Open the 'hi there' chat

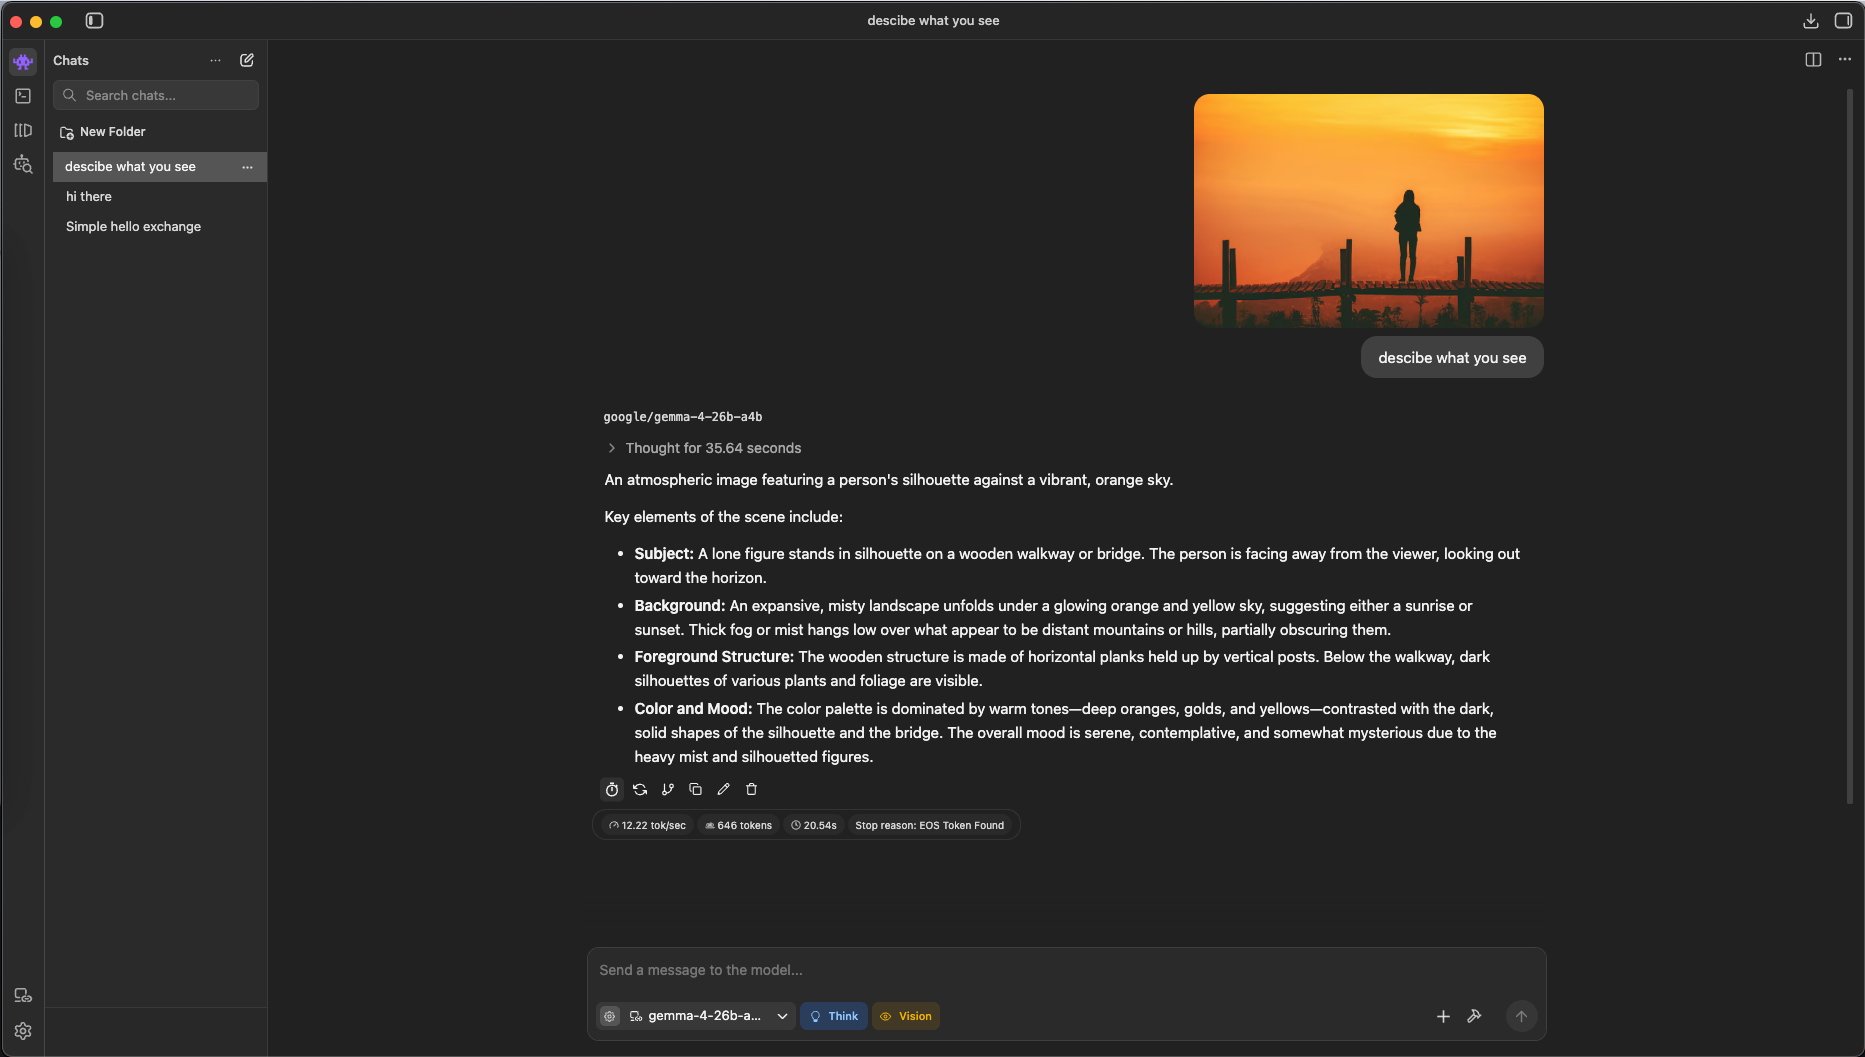(89, 197)
